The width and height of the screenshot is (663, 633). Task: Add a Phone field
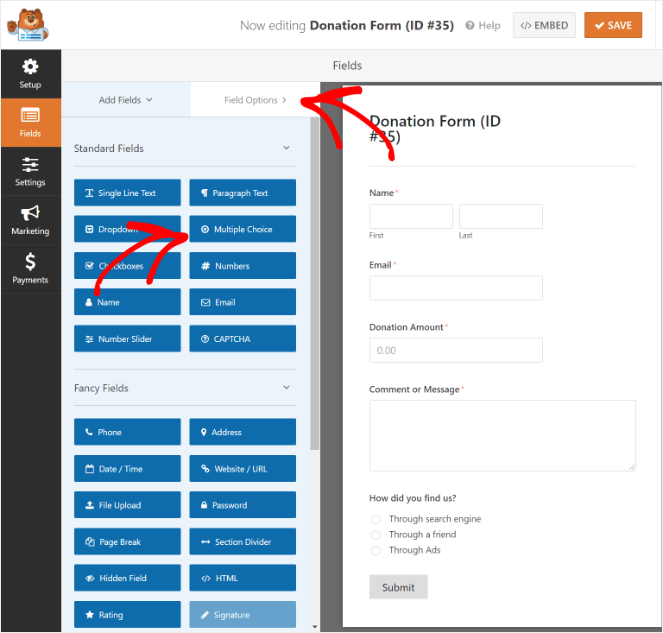pyautogui.click(x=127, y=432)
